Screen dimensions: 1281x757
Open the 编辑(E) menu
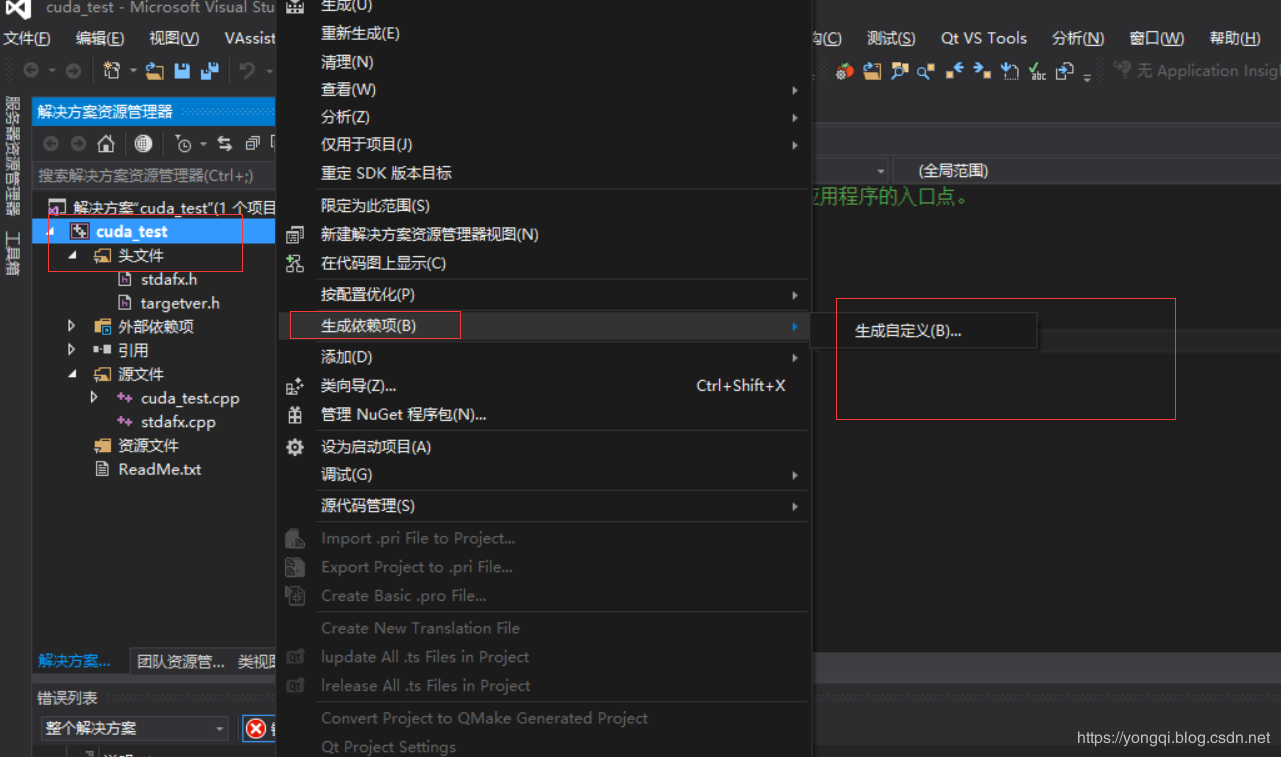point(100,38)
